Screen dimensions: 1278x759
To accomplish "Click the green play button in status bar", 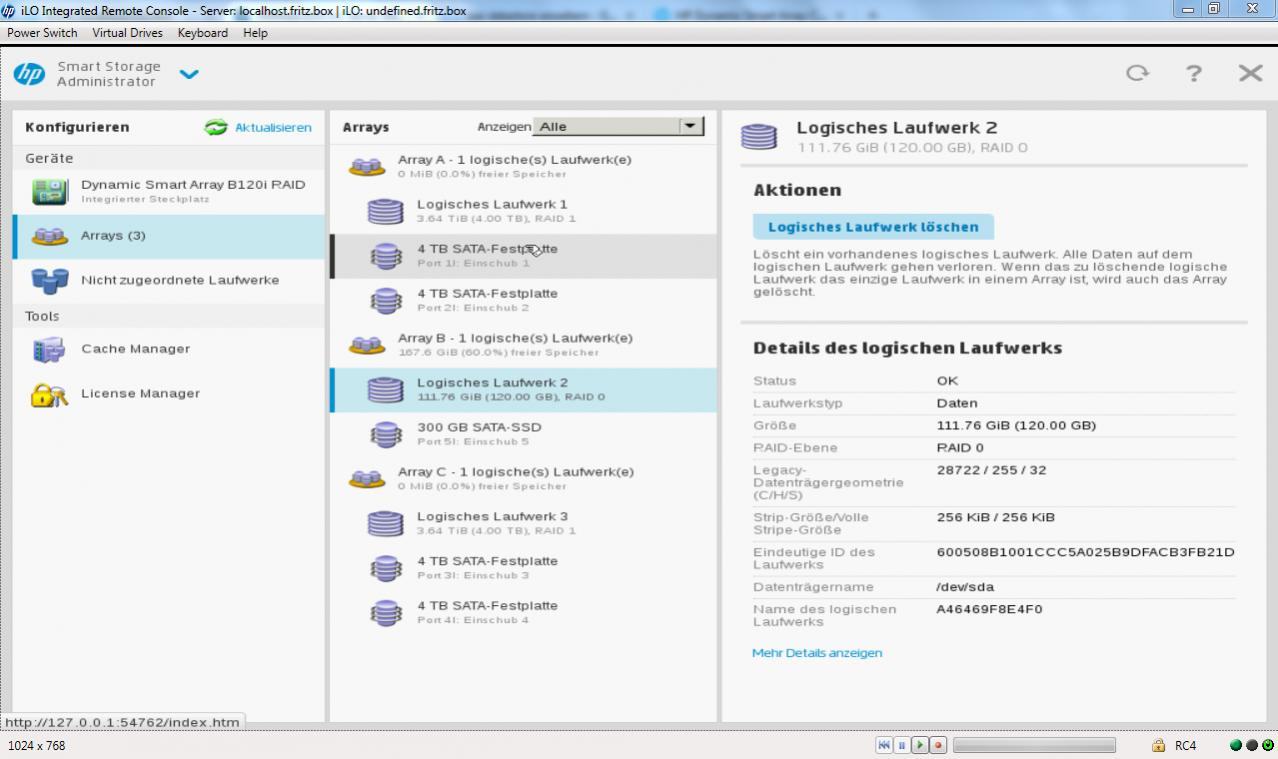I will tap(920, 745).
